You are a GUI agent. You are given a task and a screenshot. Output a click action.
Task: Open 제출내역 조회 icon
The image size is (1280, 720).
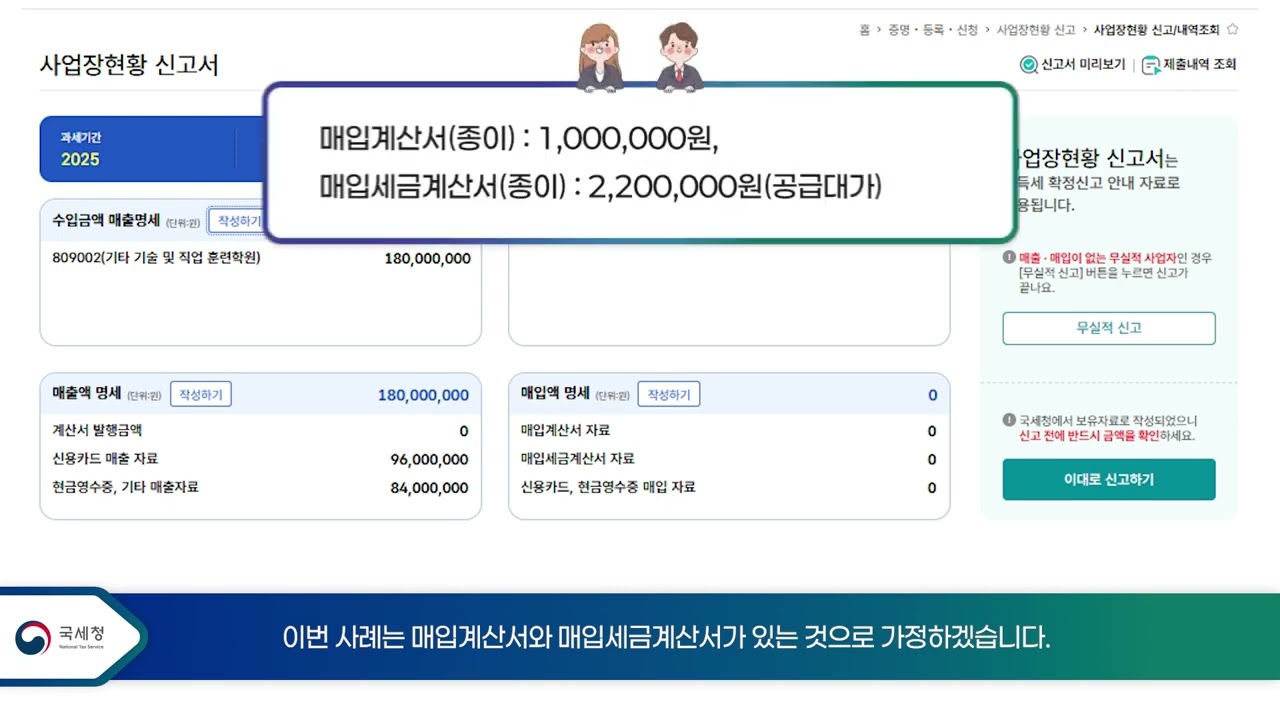1151,65
